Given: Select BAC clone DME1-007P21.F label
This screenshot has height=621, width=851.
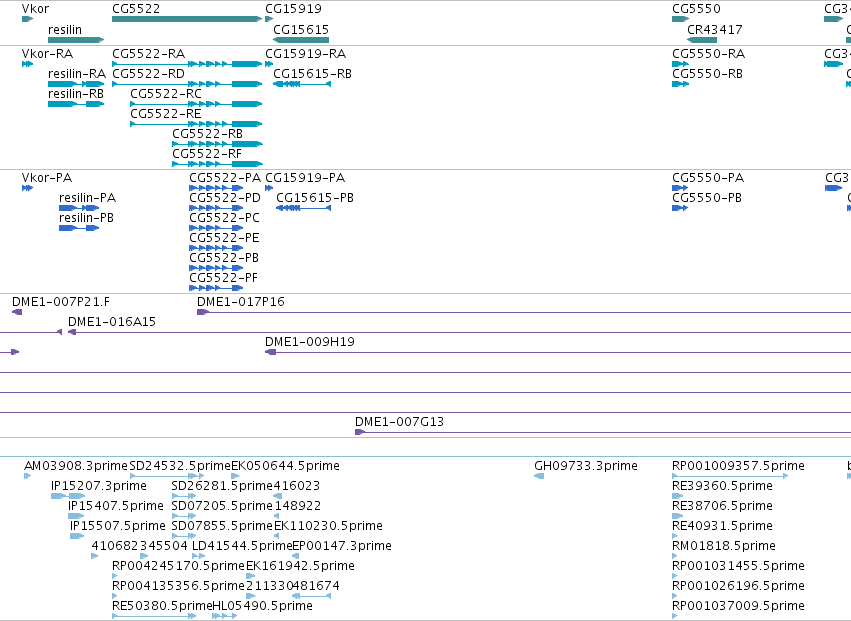Looking at the screenshot, I should click(x=61, y=302).
